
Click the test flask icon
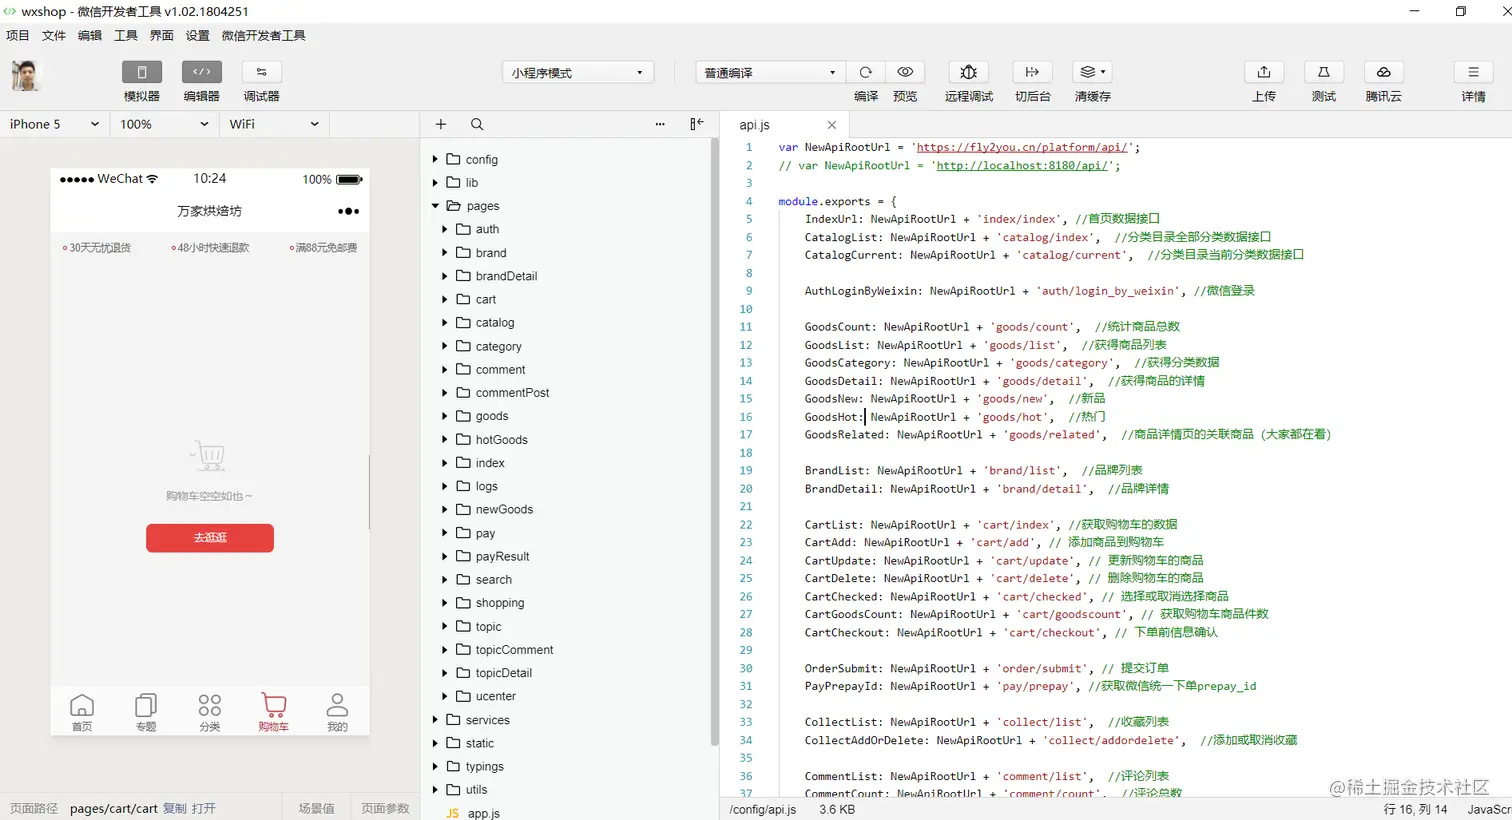(1324, 72)
